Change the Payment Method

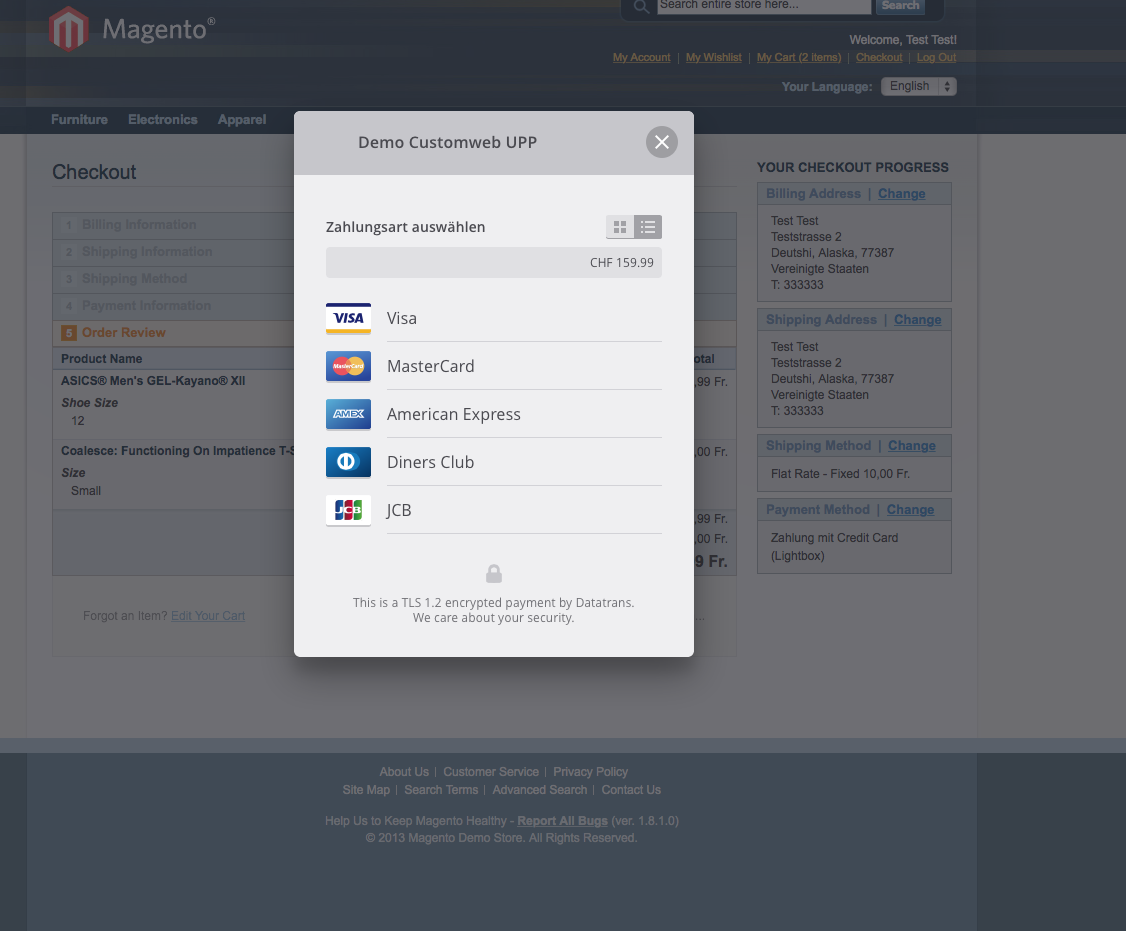[911, 509]
